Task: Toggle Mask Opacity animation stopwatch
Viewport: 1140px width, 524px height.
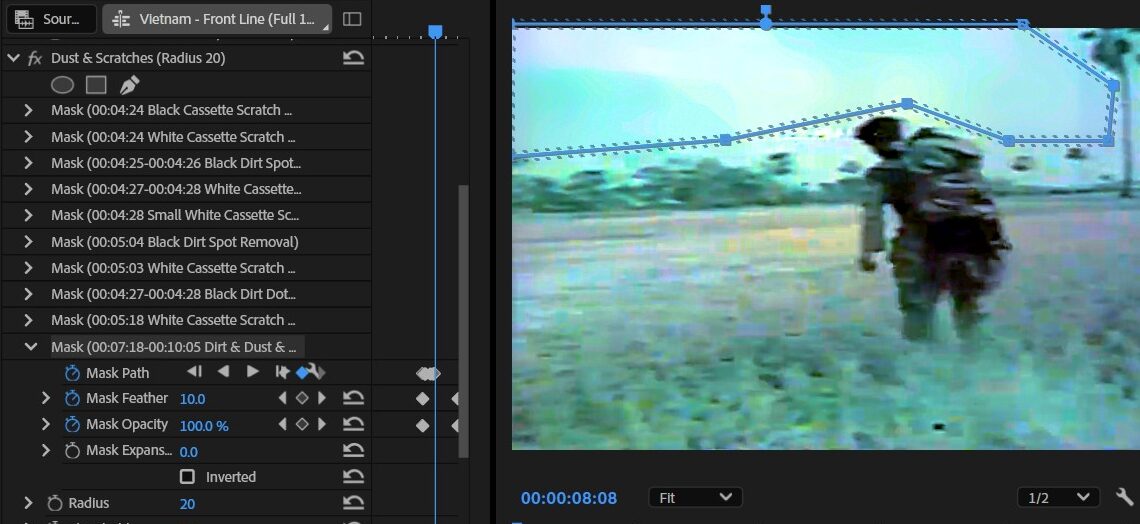Action: click(x=72, y=424)
